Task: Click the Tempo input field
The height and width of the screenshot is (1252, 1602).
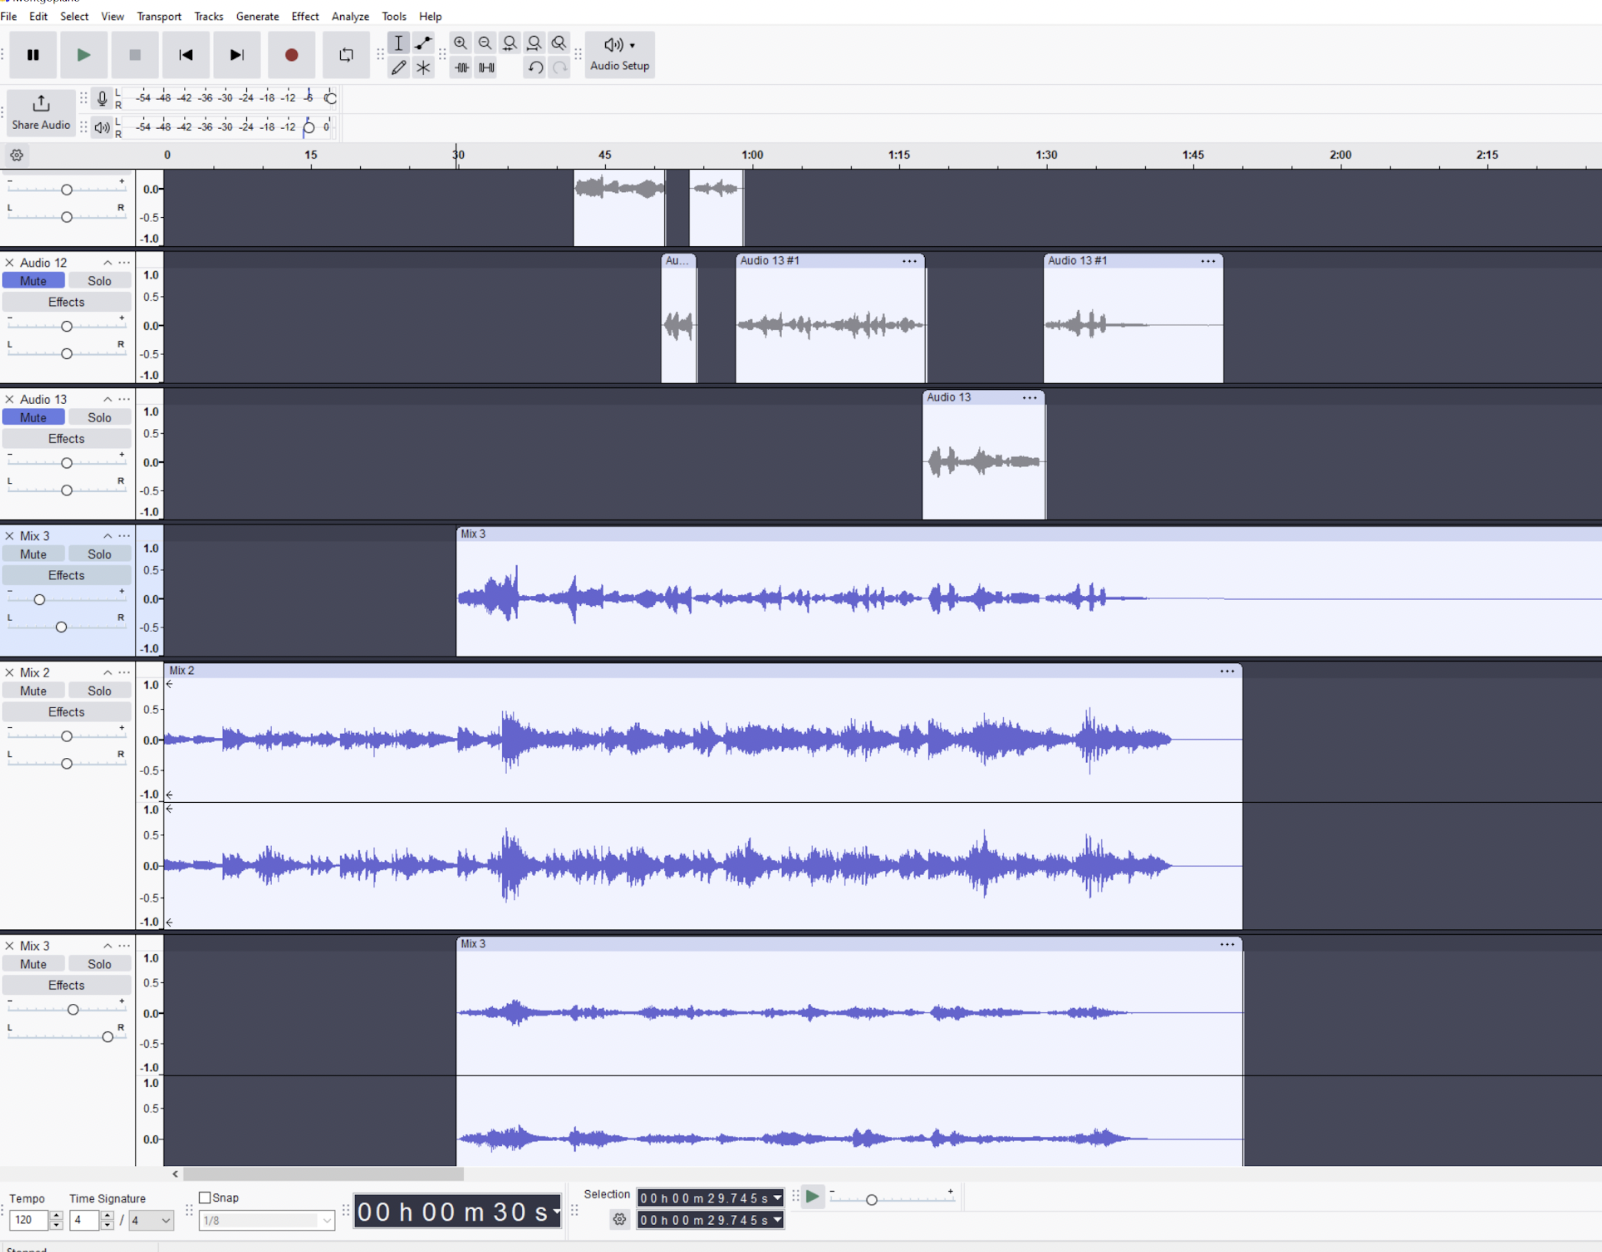Action: coord(28,1220)
